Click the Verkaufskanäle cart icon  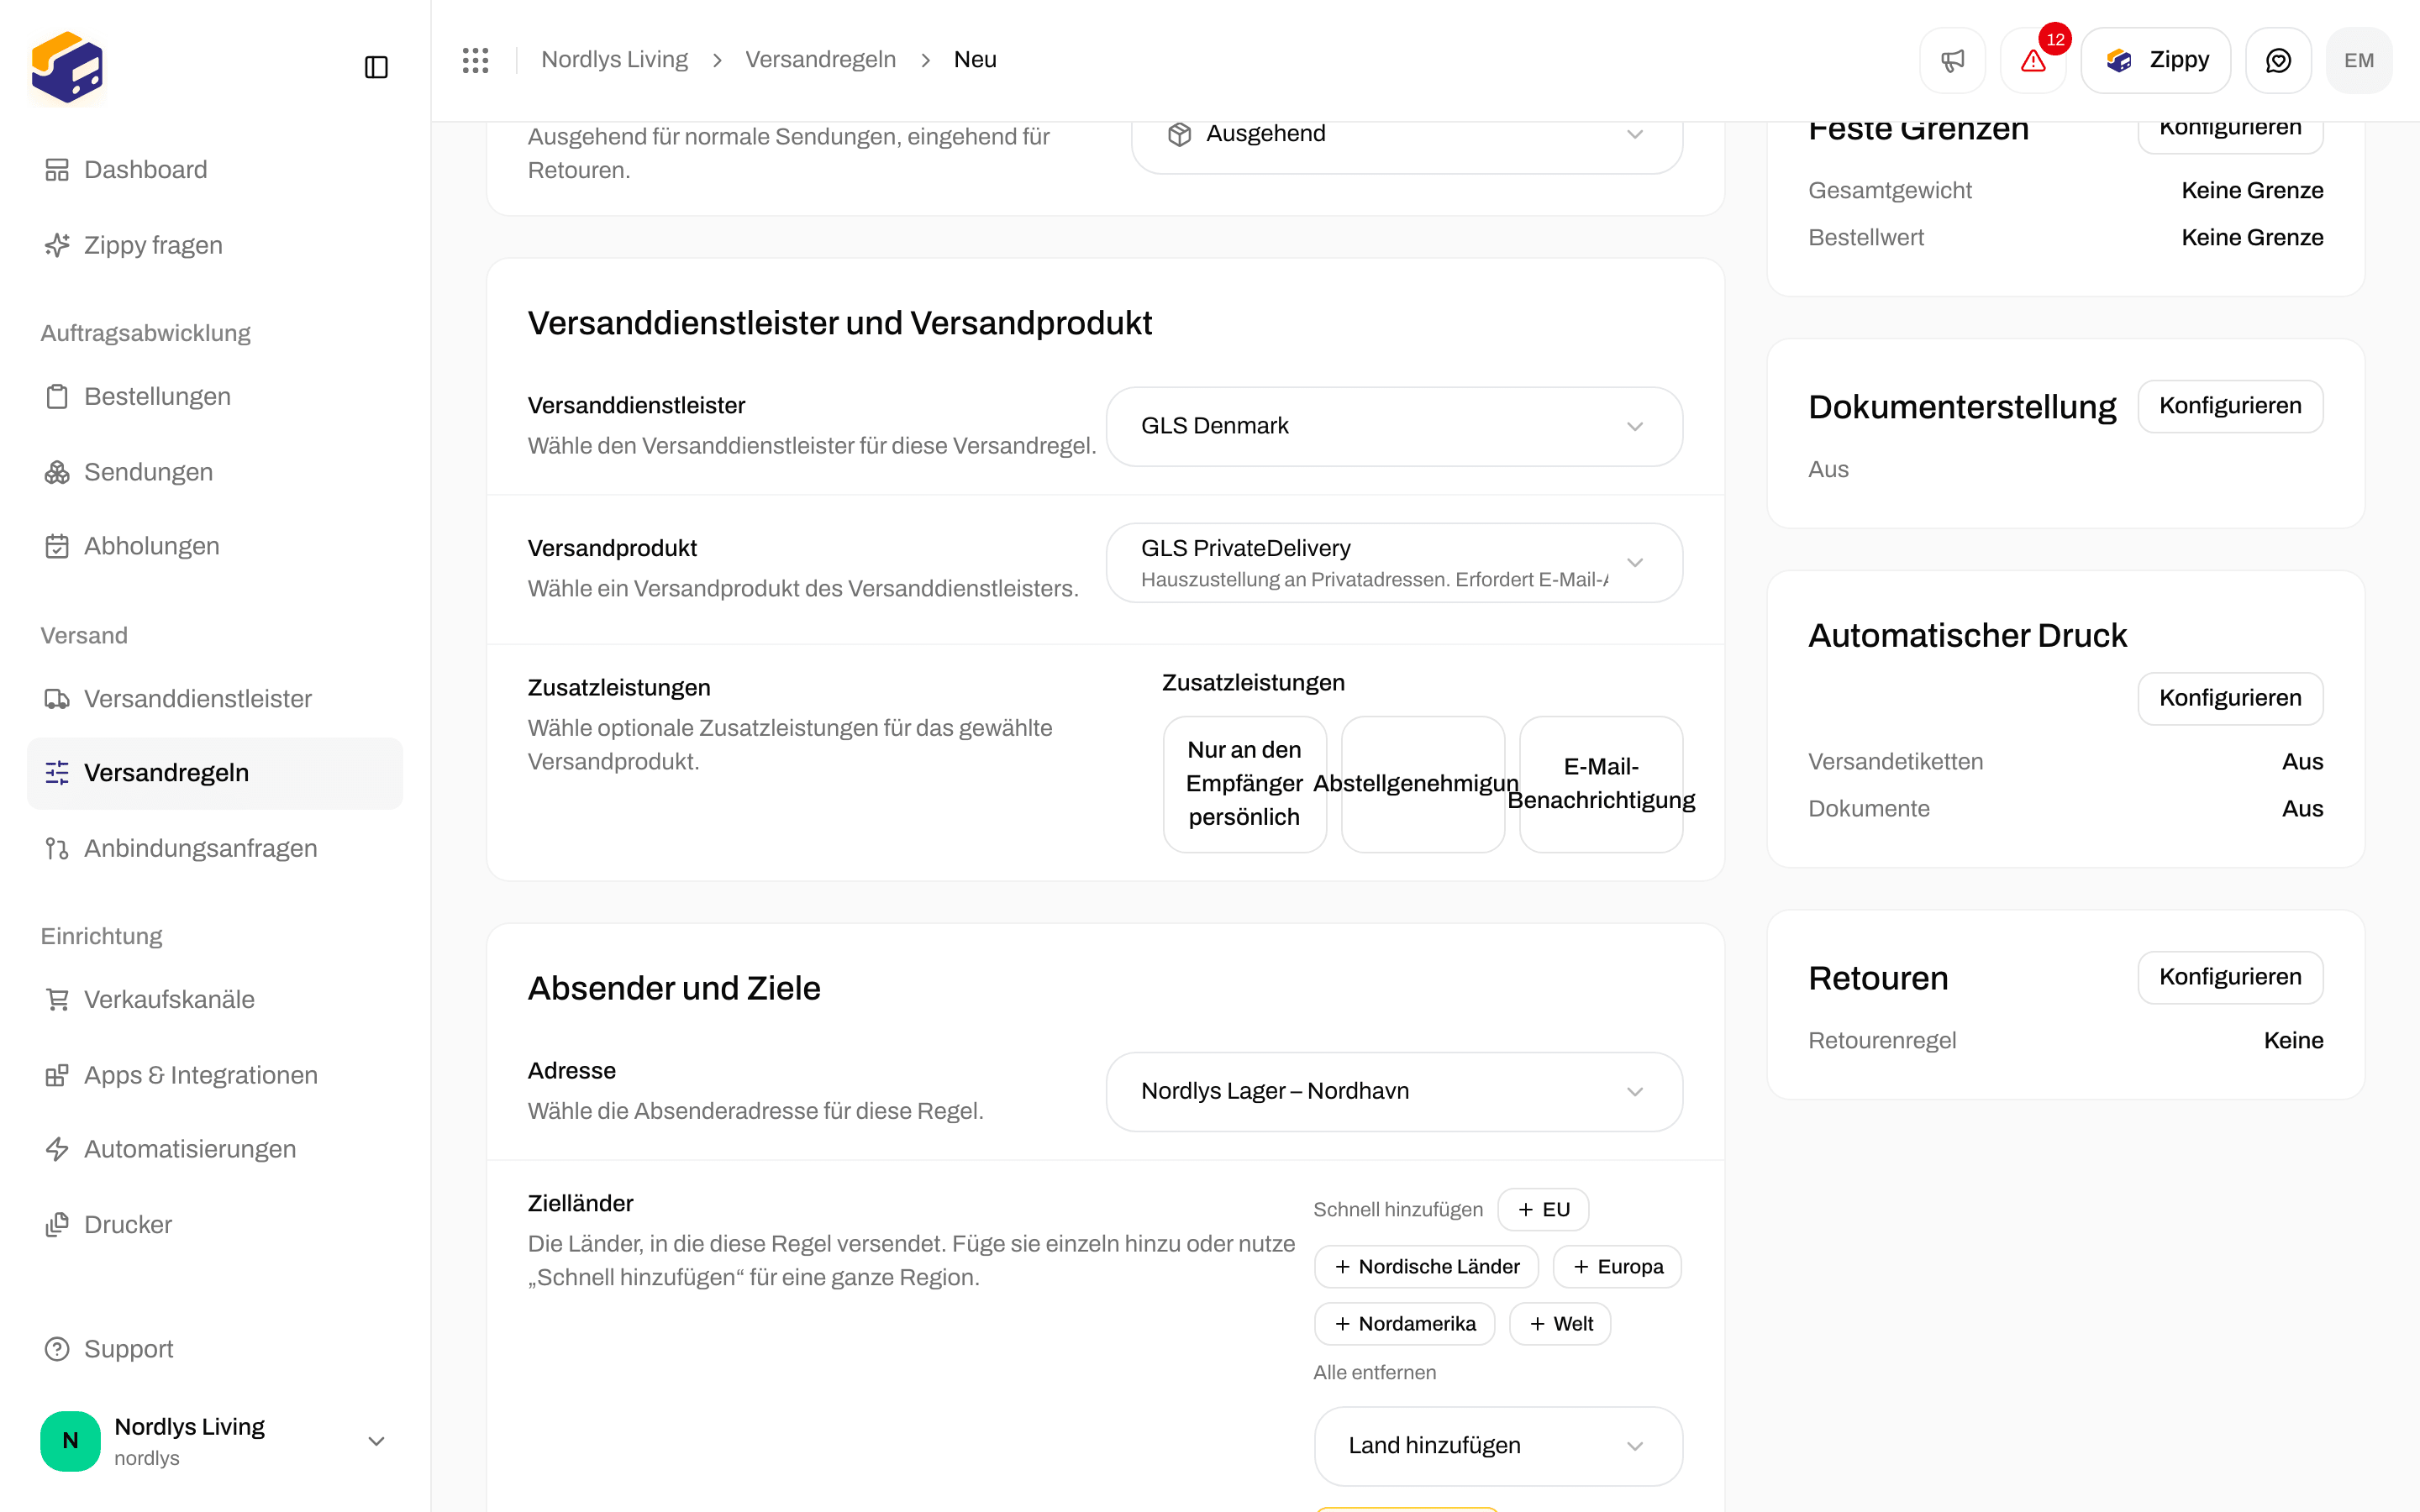point(57,1000)
